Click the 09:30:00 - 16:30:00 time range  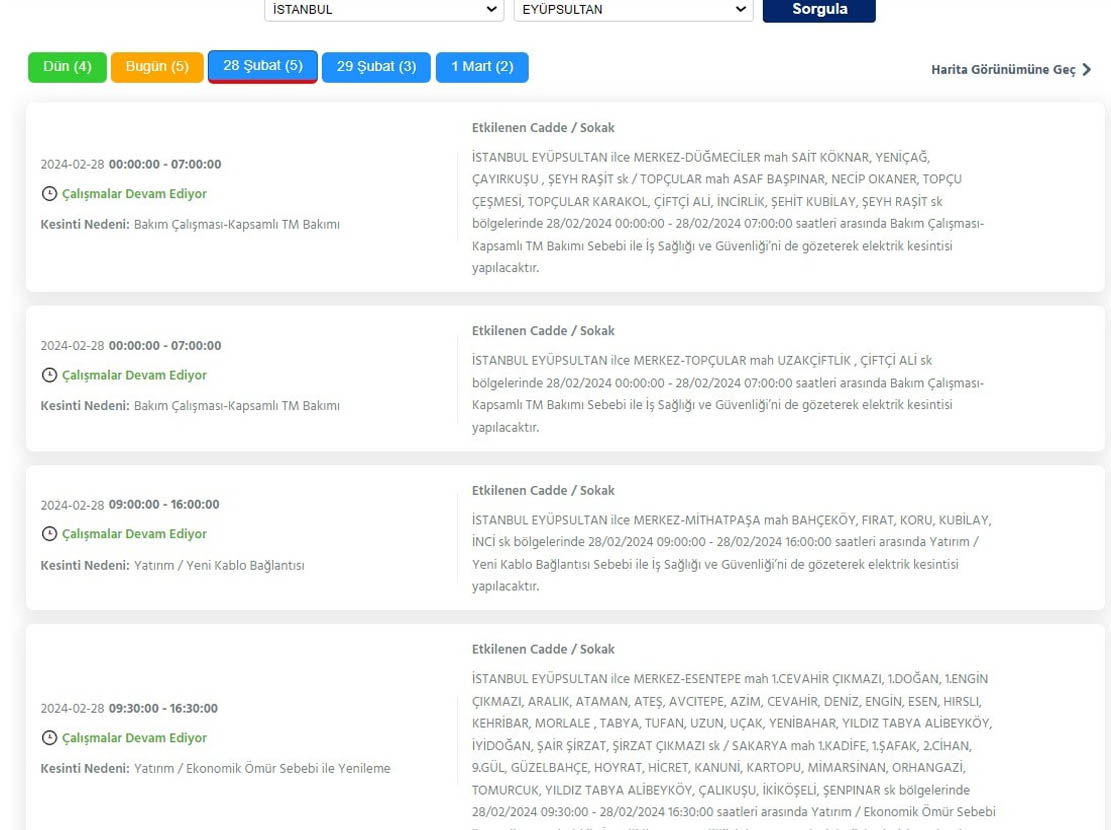(163, 709)
